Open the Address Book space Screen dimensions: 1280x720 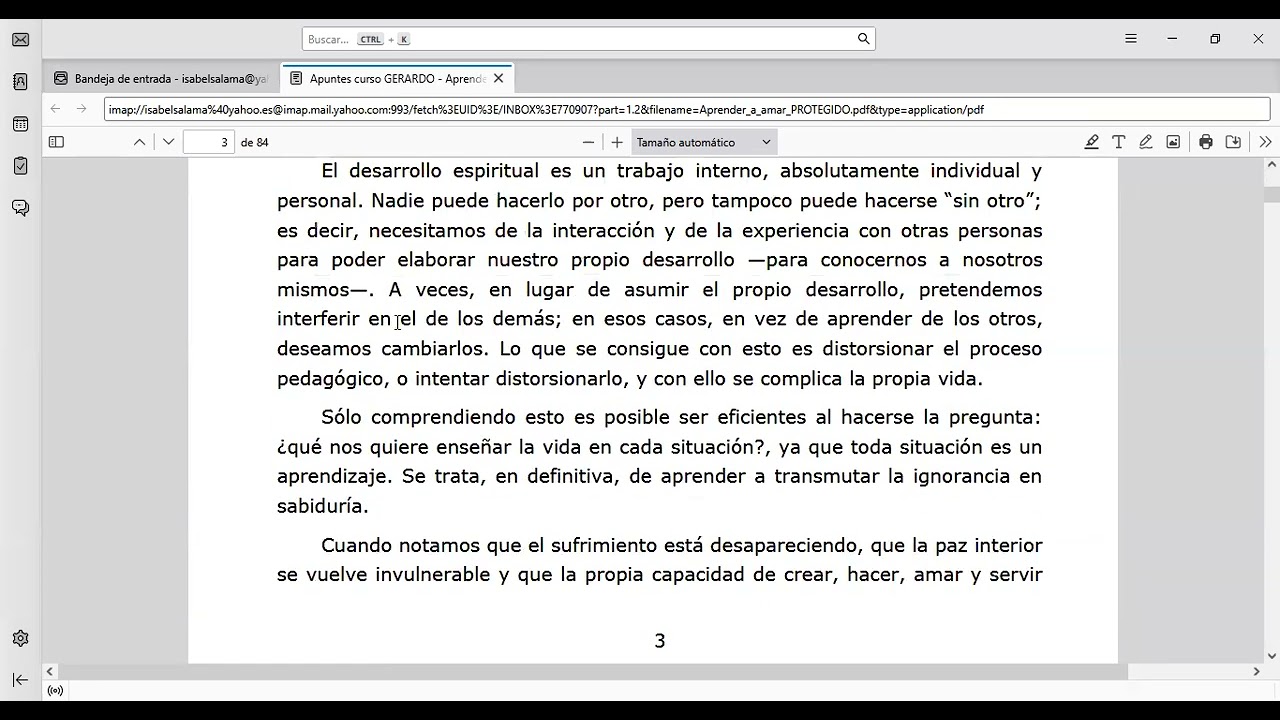[20, 82]
